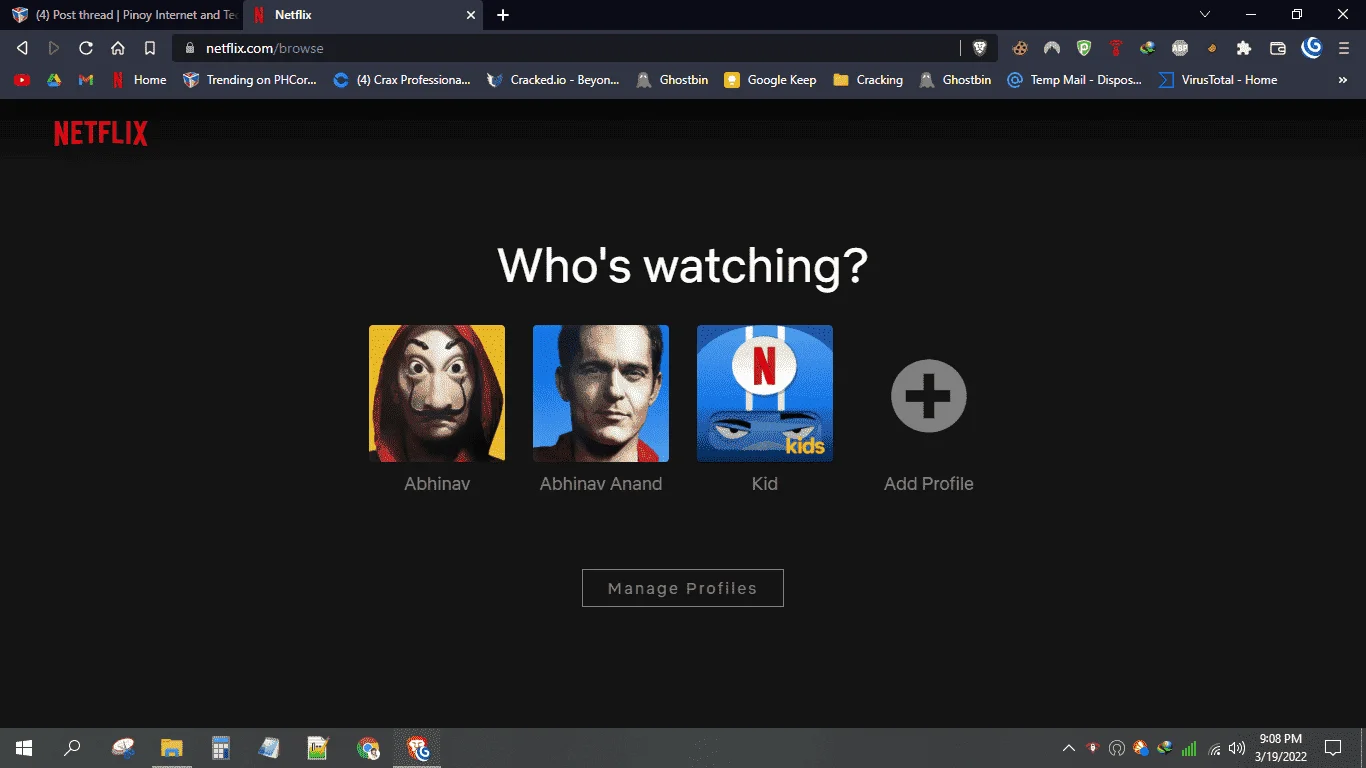The height and width of the screenshot is (768, 1366).
Task: Open the Brave Wallet icon
Action: (x=1277, y=48)
